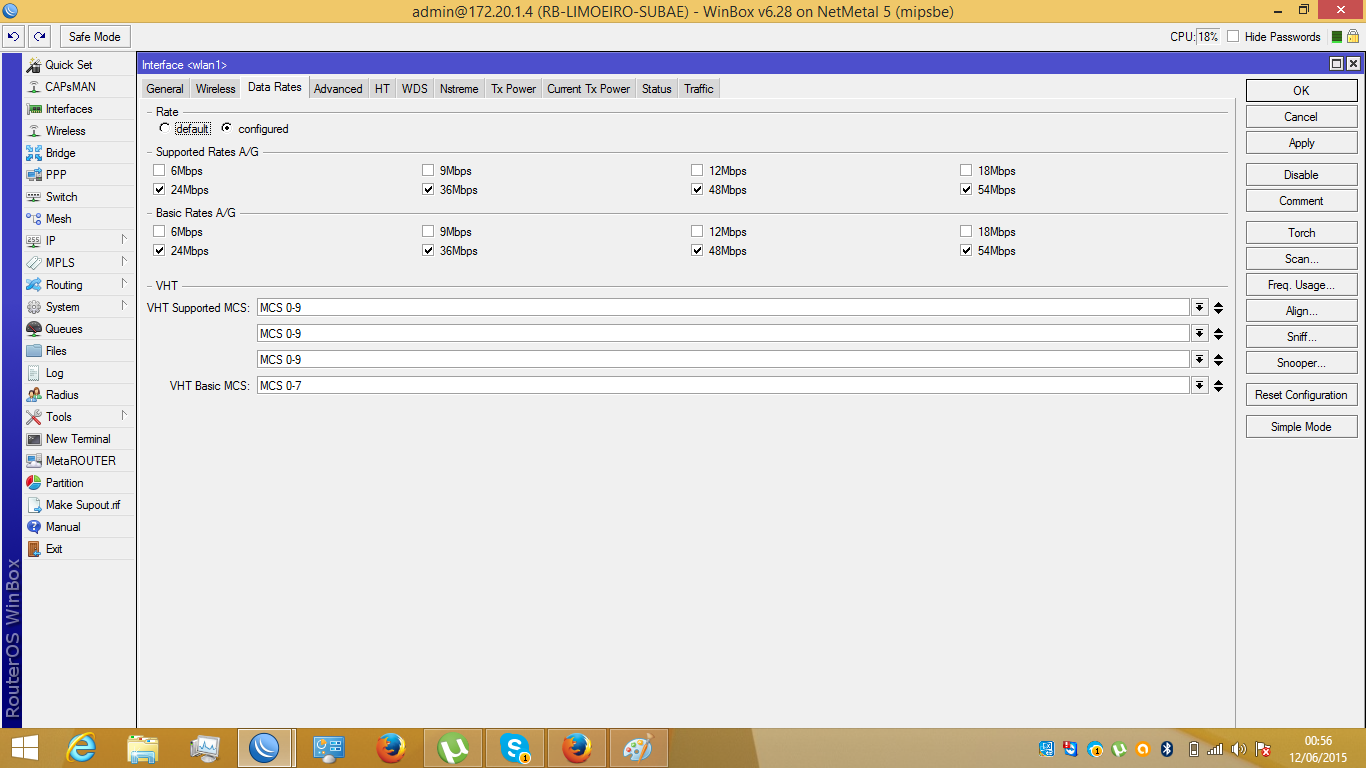
Task: Click the Scan... button
Action: coord(1301,259)
